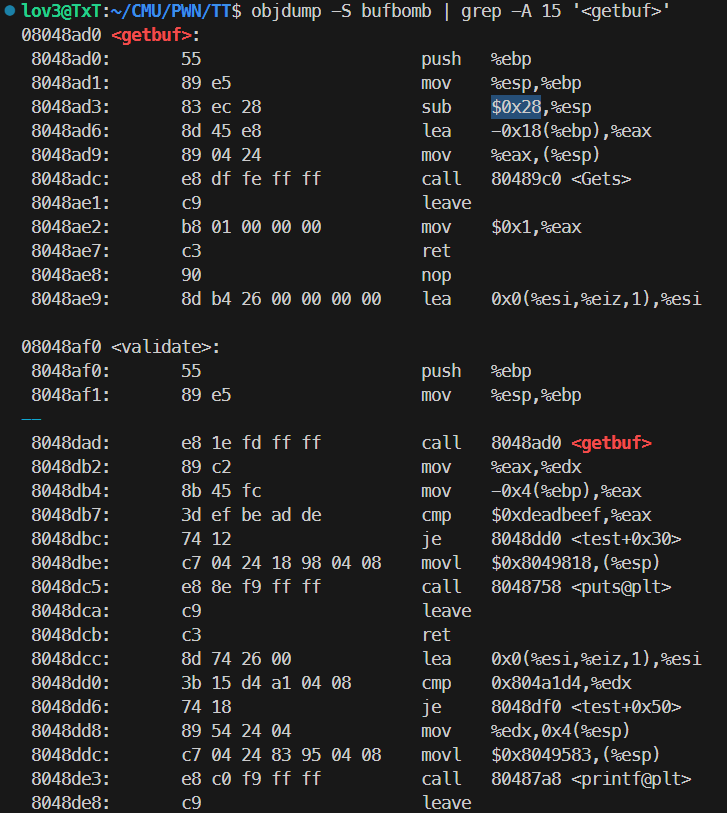
Task: Click the -0x18(%ebp),%eax lea operand
Action: tap(571, 131)
